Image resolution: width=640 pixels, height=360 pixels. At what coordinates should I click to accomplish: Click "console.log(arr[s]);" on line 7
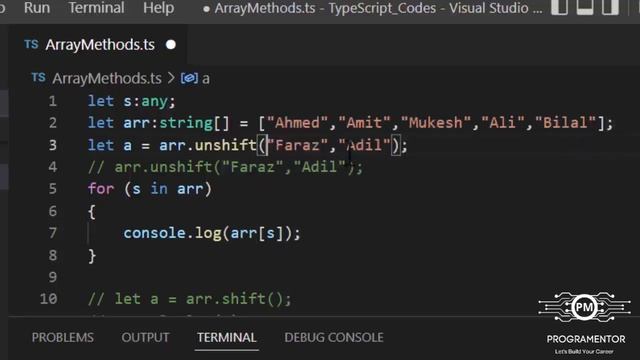tap(212, 233)
